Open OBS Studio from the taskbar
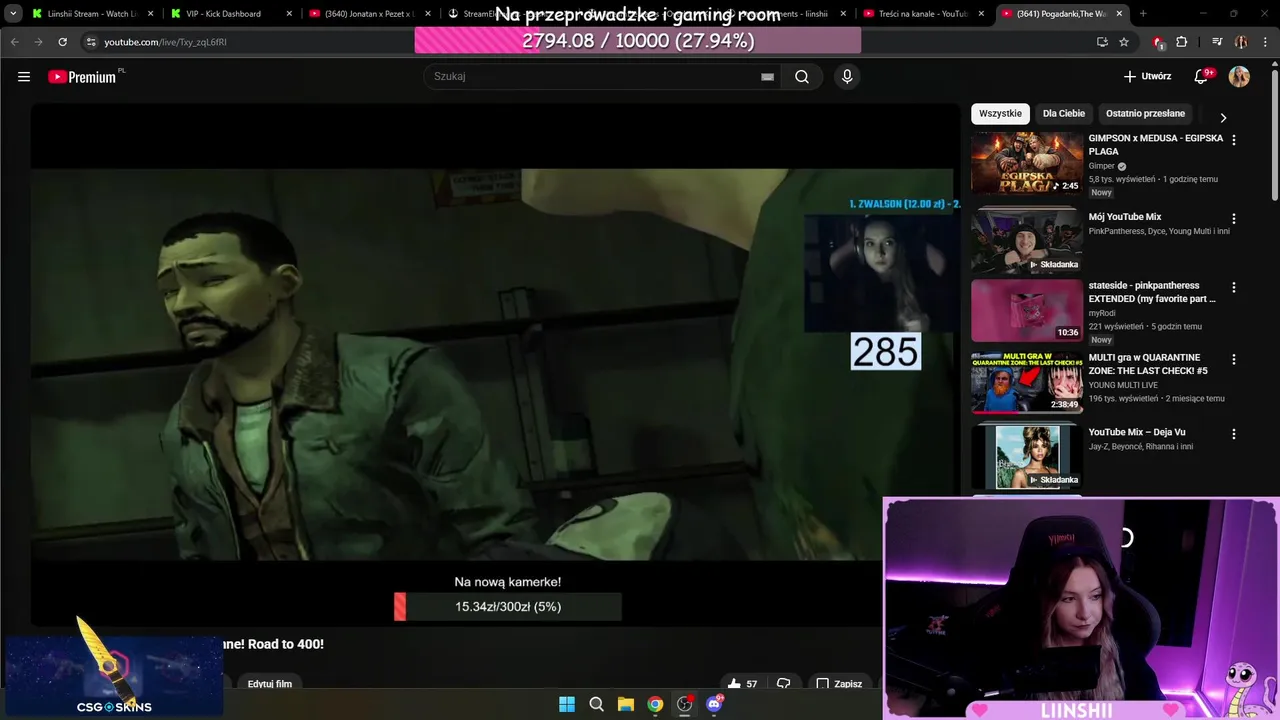 tap(685, 704)
